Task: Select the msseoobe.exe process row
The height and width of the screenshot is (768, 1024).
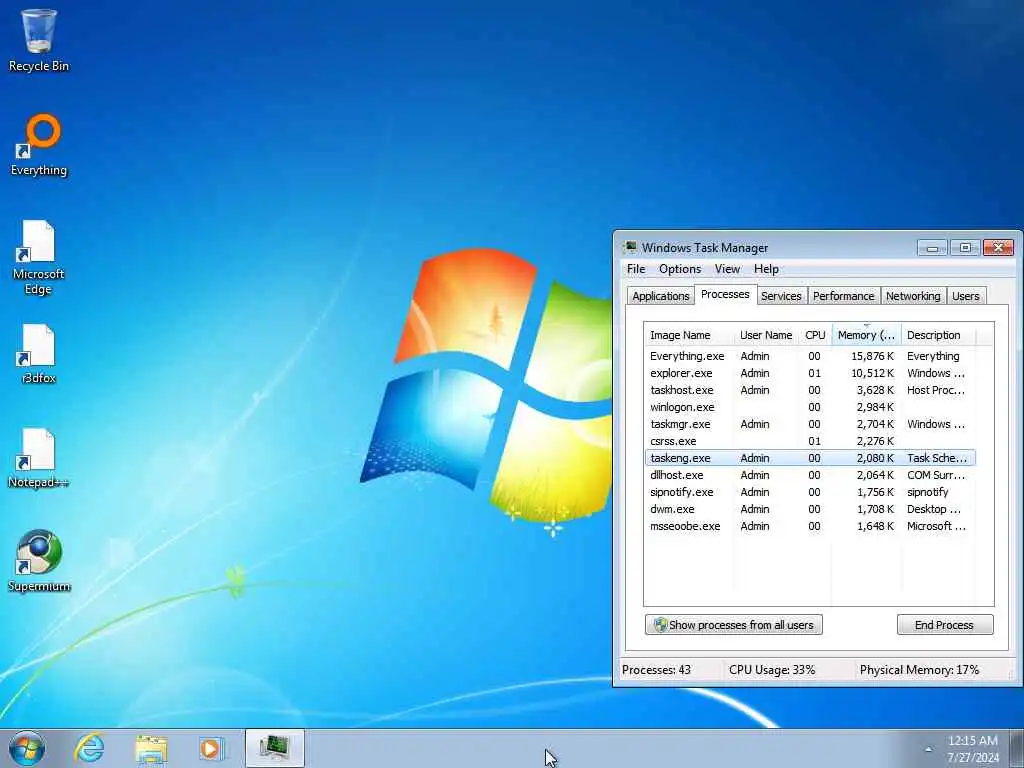Action: pyautogui.click(x=810, y=526)
